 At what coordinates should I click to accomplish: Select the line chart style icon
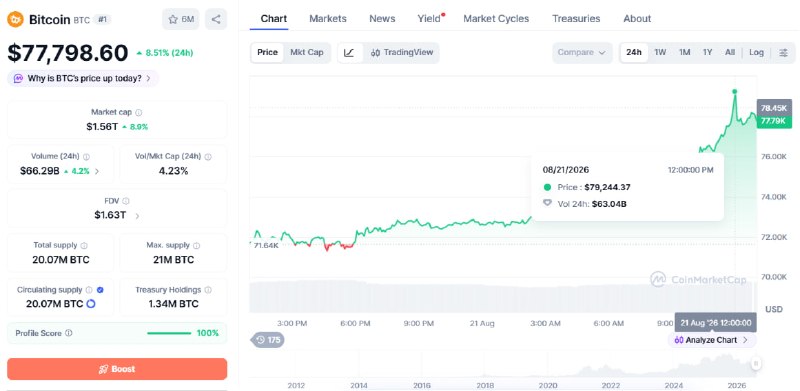(x=349, y=53)
